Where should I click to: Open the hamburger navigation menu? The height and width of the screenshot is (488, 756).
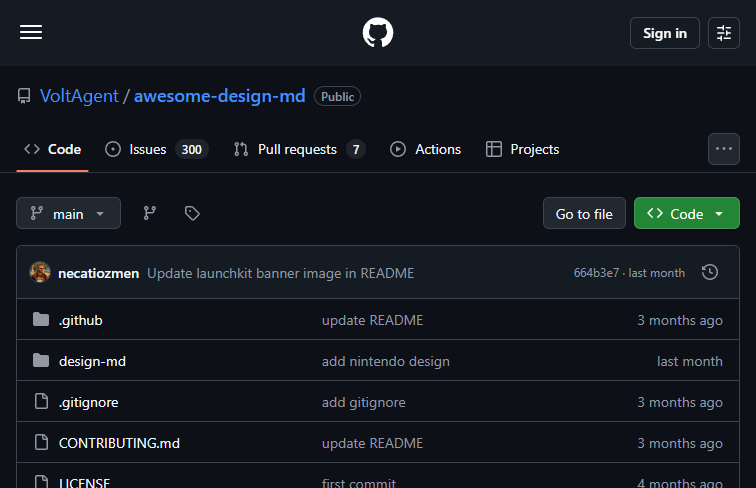pyautogui.click(x=31, y=32)
